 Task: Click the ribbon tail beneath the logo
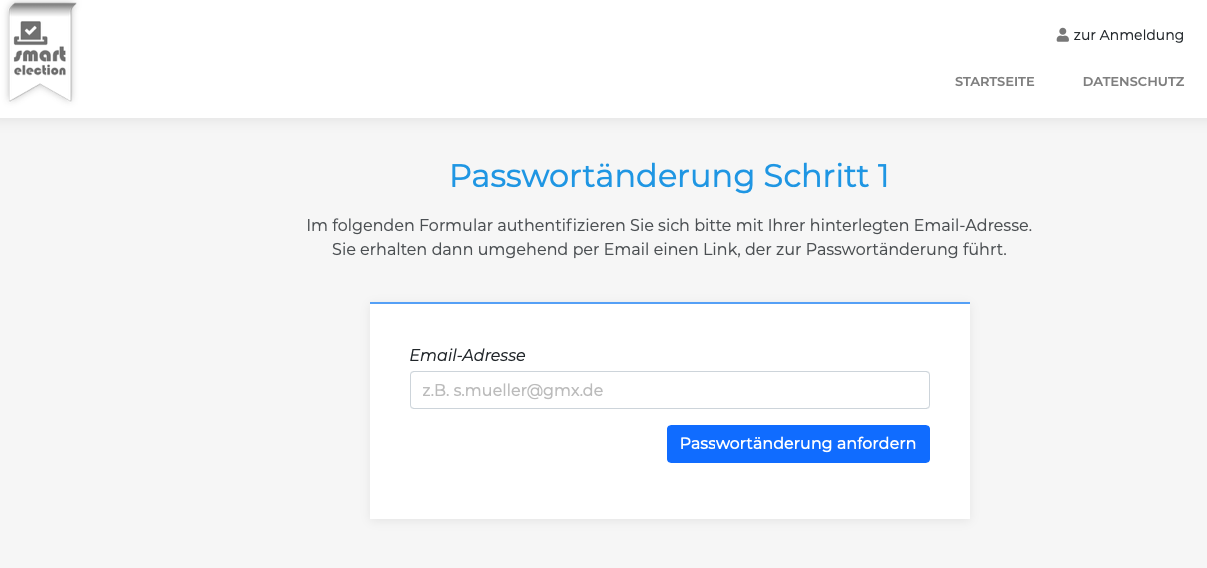[x=40, y=90]
